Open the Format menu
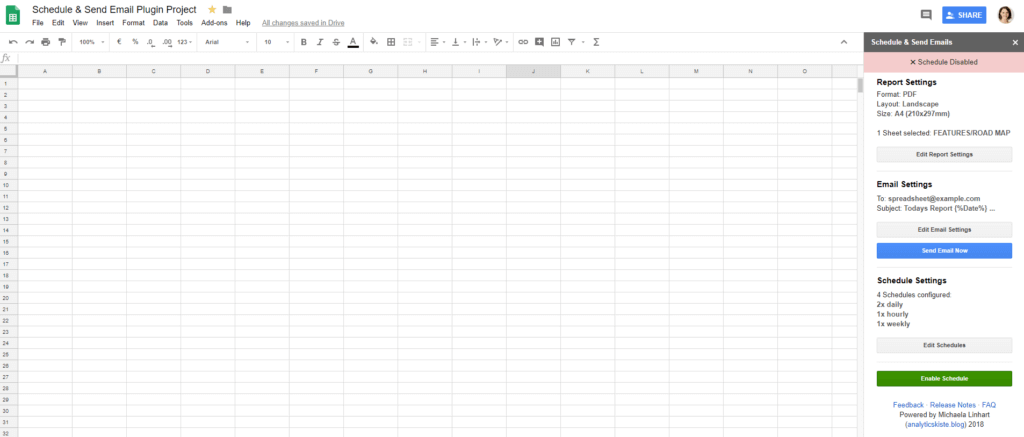1024x437 pixels. [133, 23]
